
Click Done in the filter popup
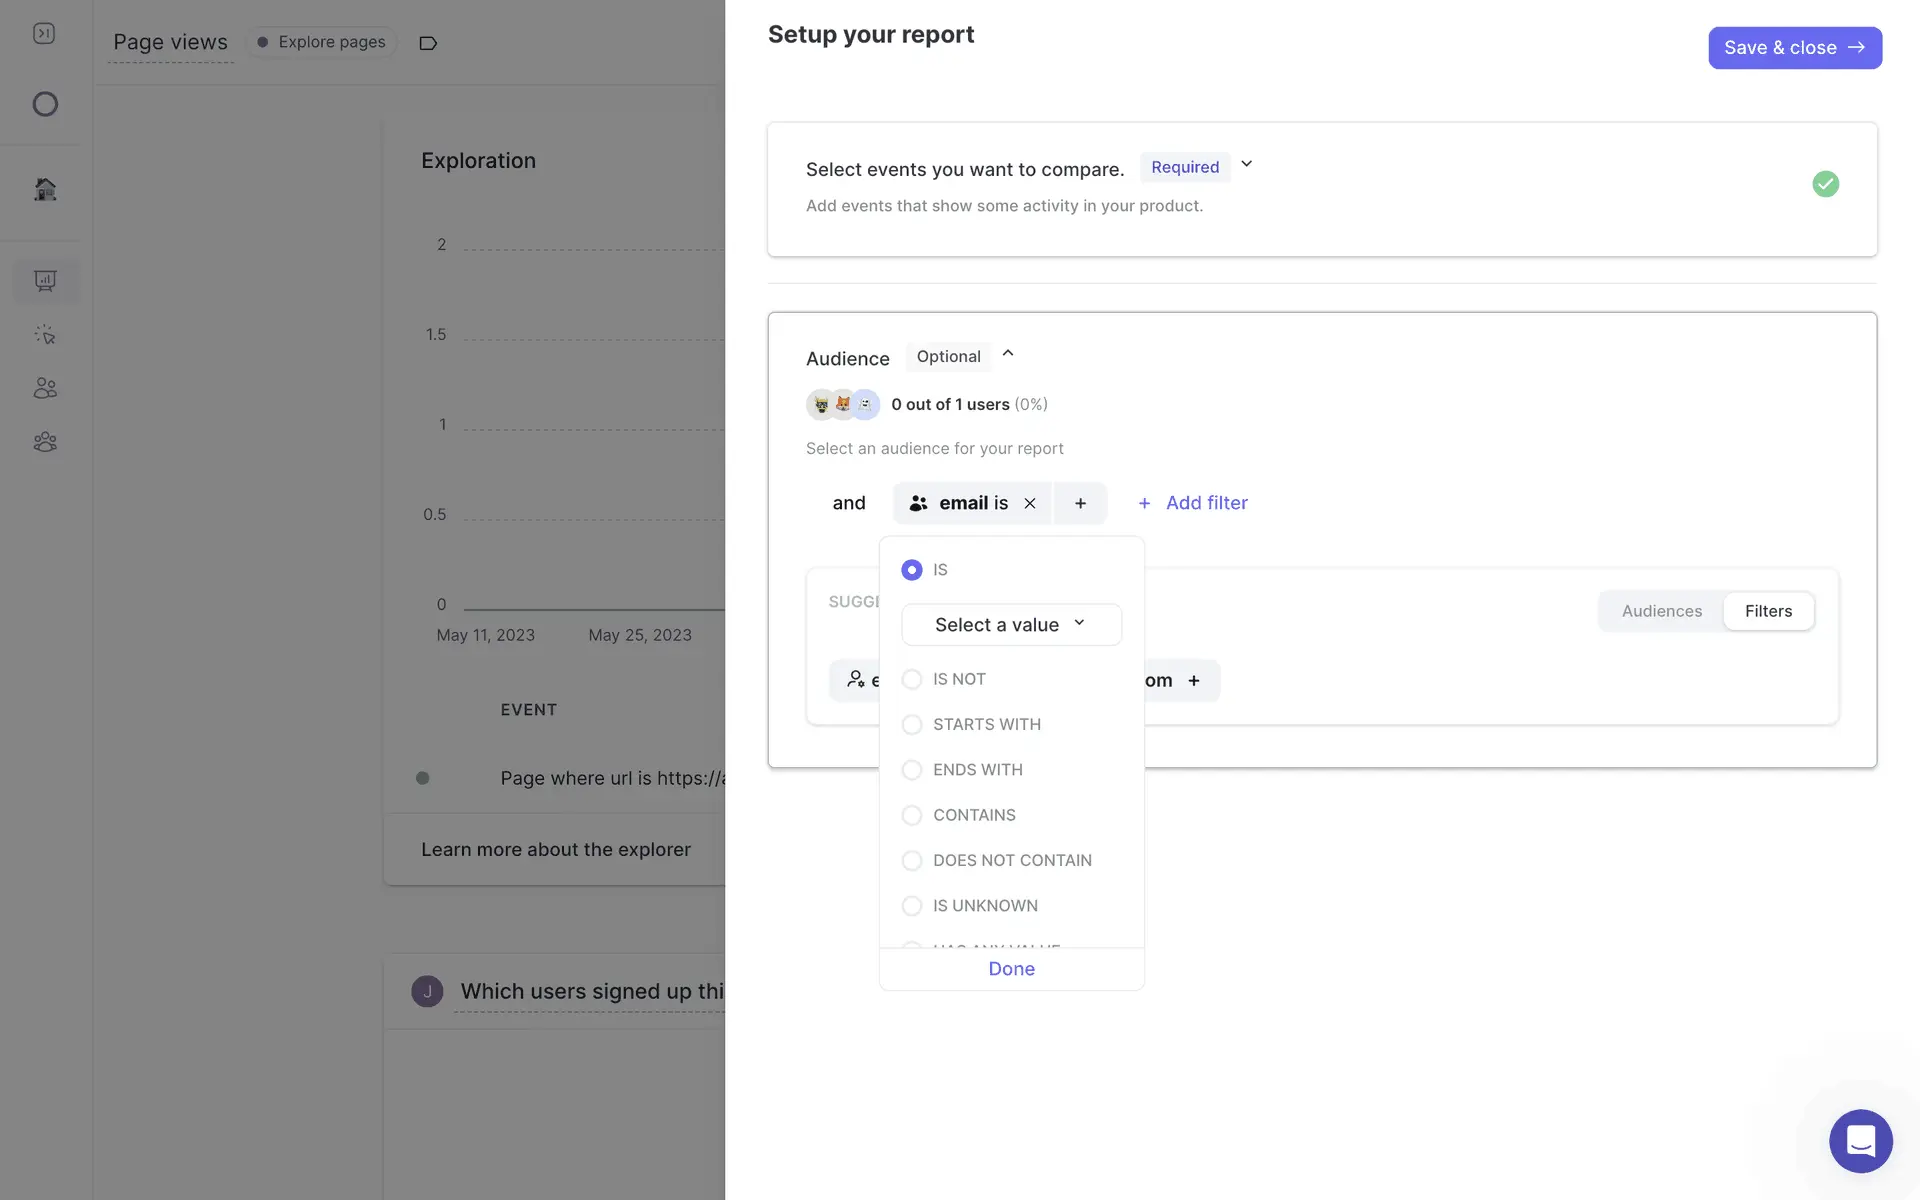coord(1011,969)
